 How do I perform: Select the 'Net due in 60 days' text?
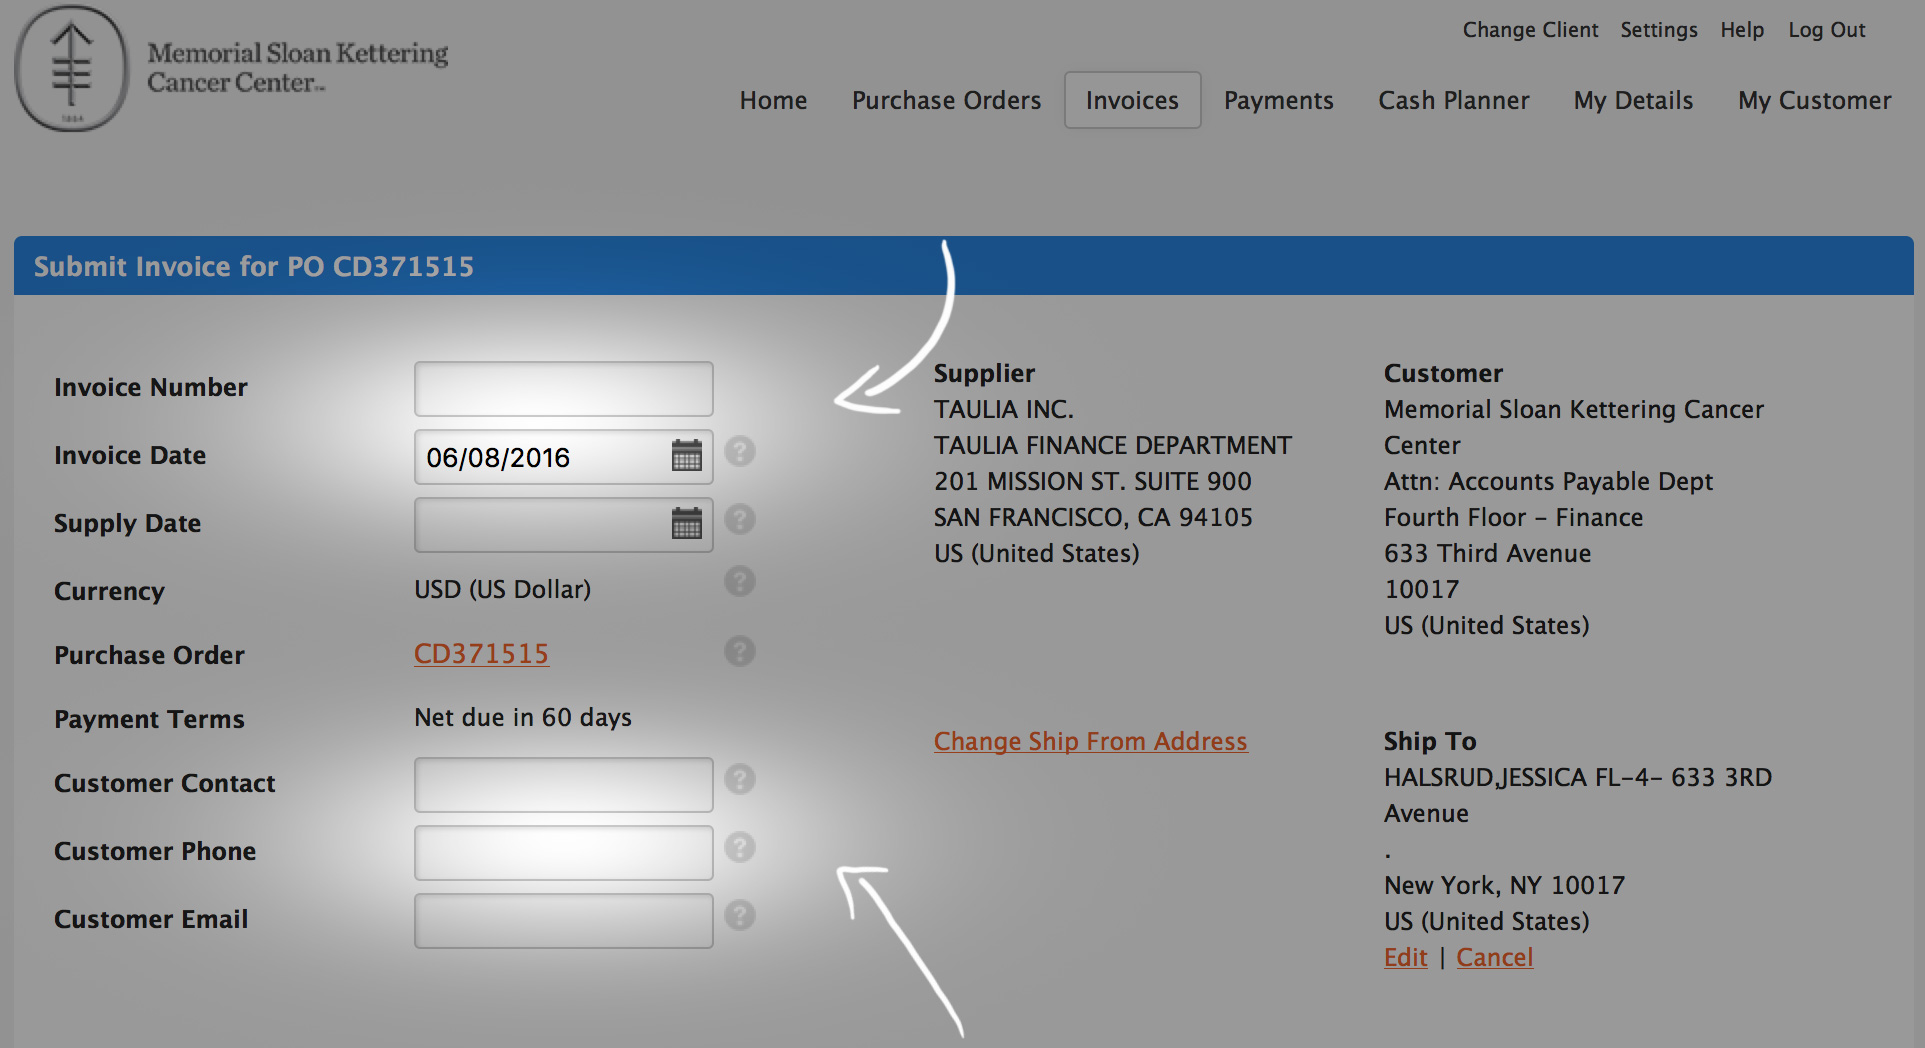point(523,717)
